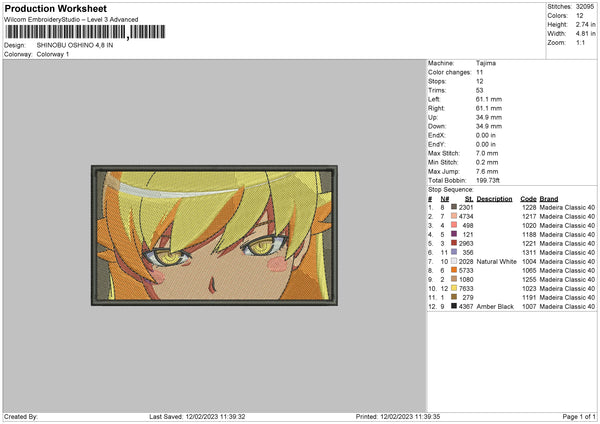
Task: Click the barcode under the worksheet title
Action: point(85,32)
